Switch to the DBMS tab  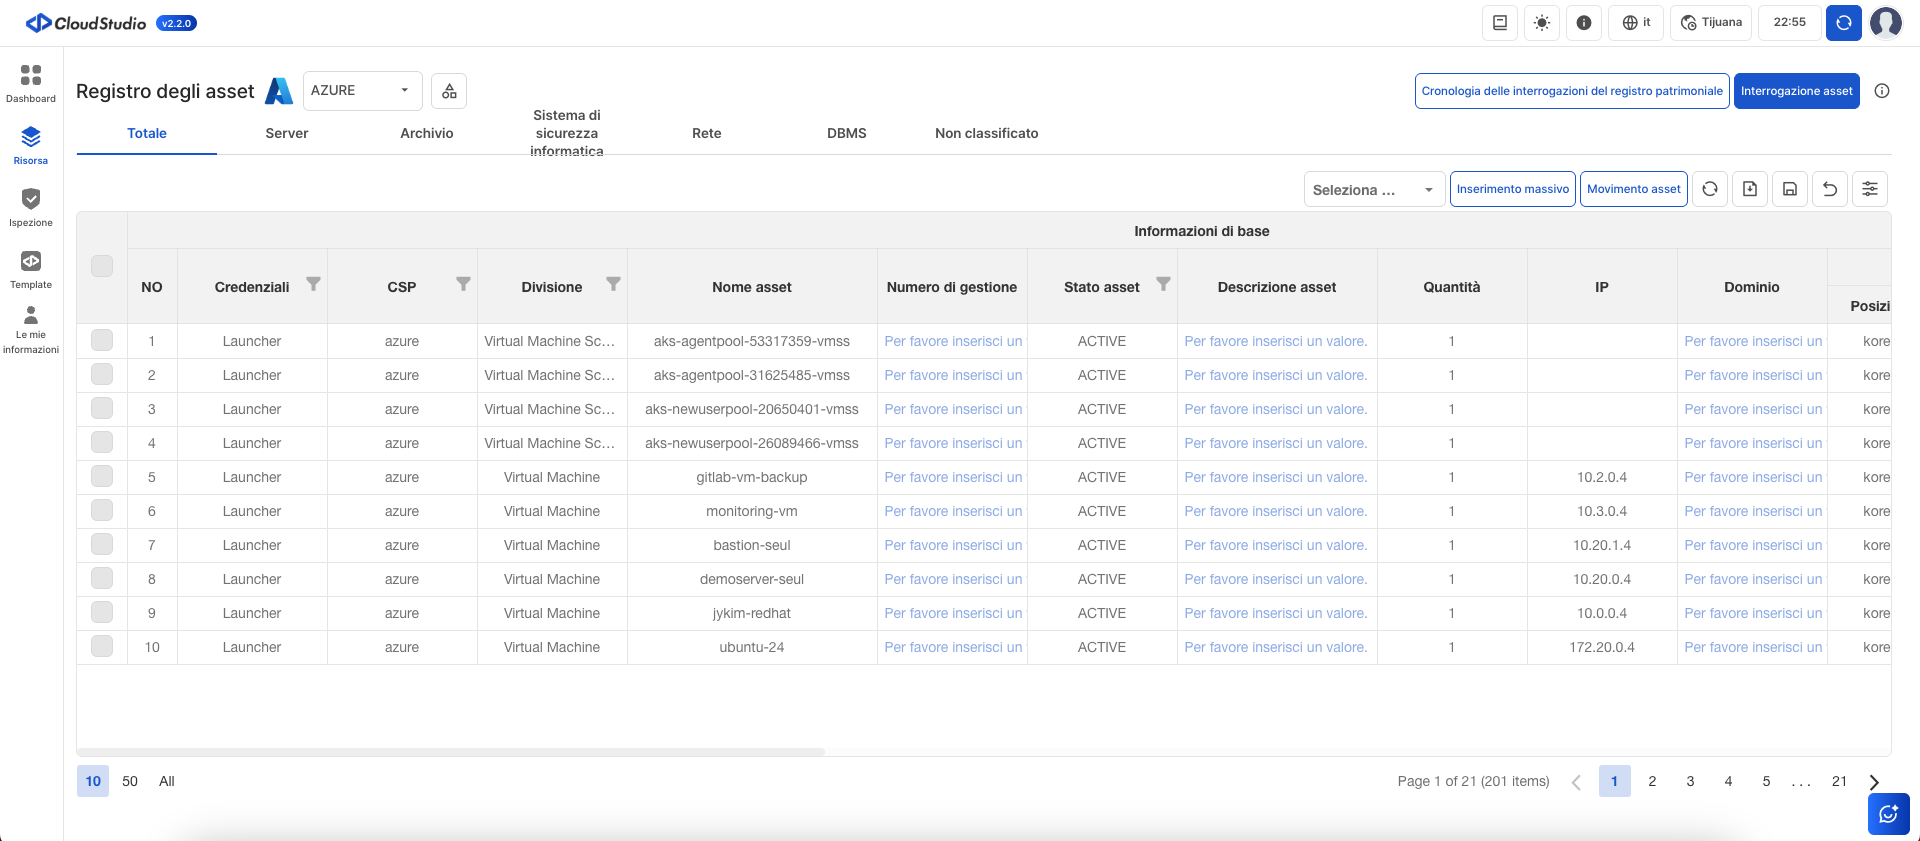coord(847,133)
